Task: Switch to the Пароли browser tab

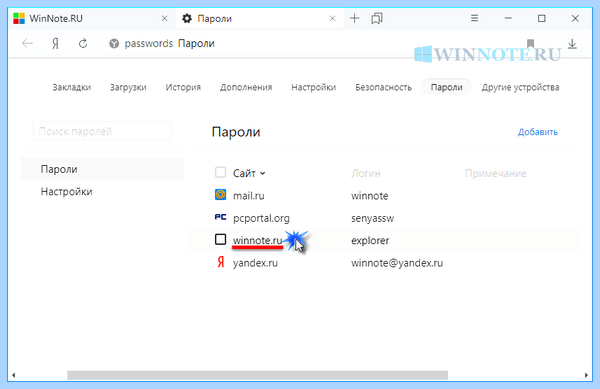Action: click(259, 18)
